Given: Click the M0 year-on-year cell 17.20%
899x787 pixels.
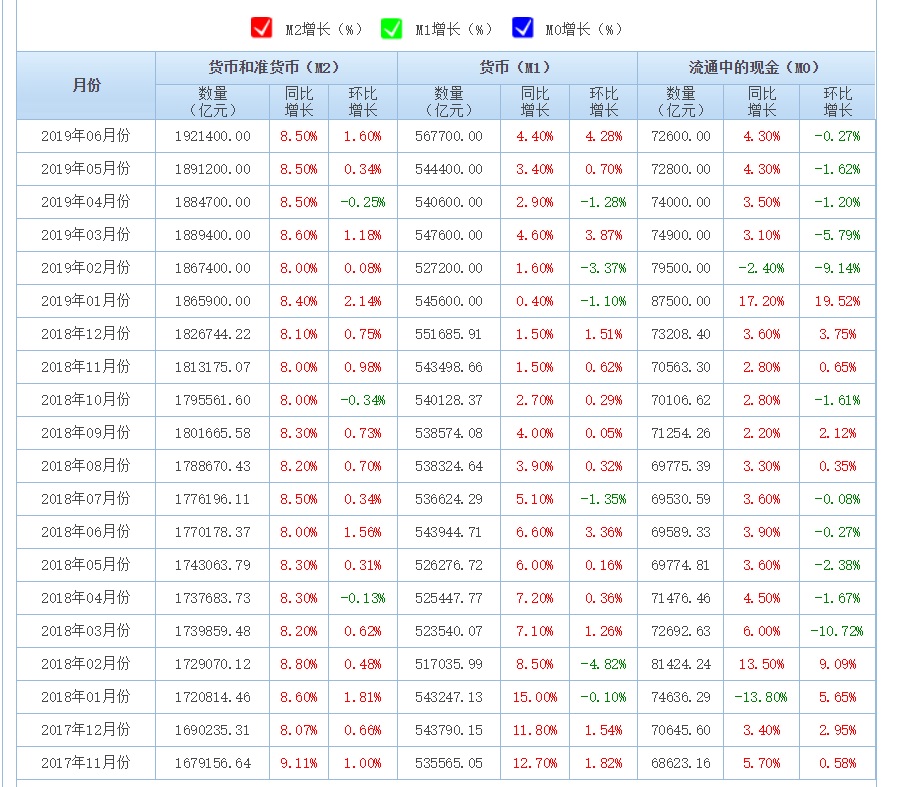Looking at the screenshot, I should (x=761, y=301).
